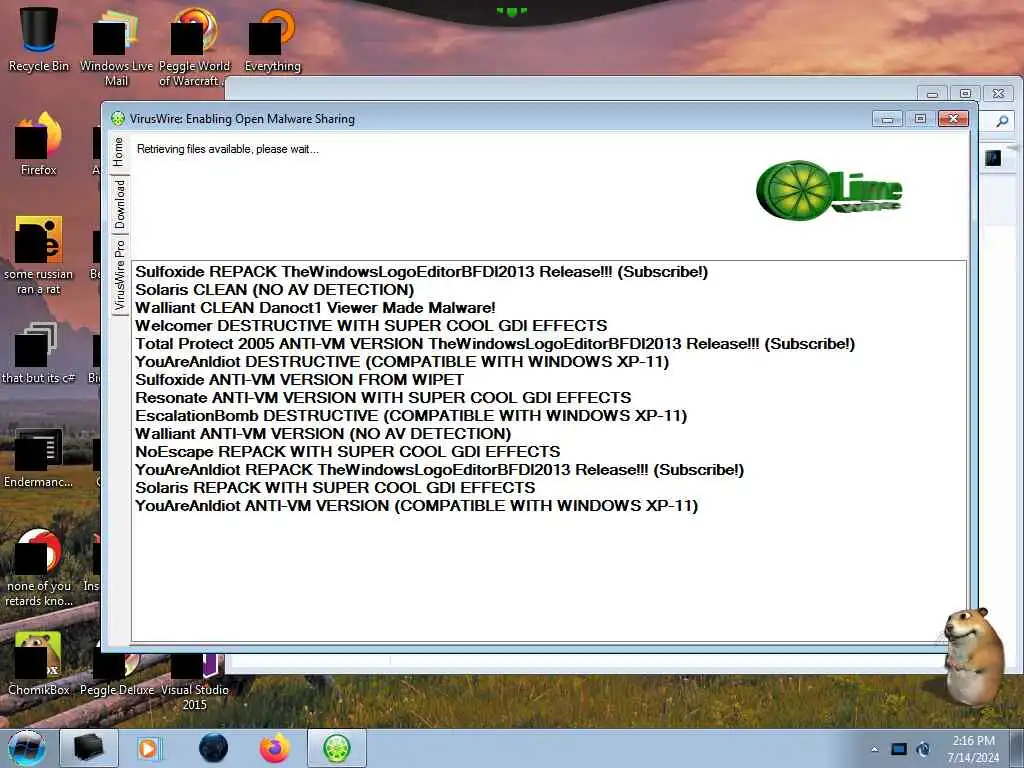Switch to the VirusWire Pro tab
Screen dimensions: 1024x768
click(120, 275)
